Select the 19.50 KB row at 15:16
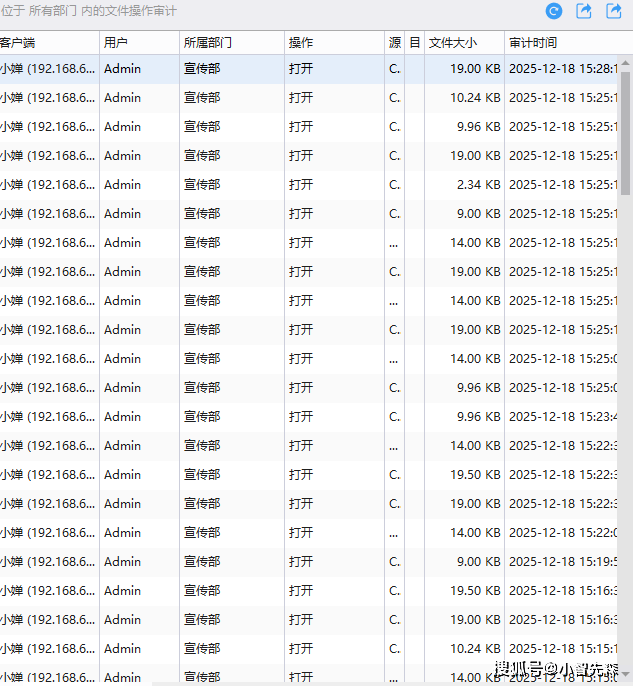 pyautogui.click(x=300, y=591)
